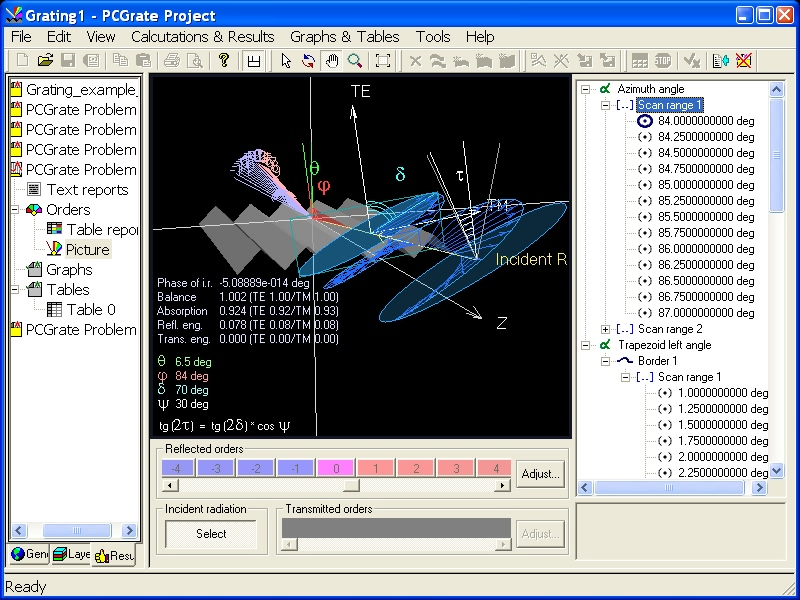Collapse the Trapezoid left angle node
800x600 pixels.
click(586, 345)
